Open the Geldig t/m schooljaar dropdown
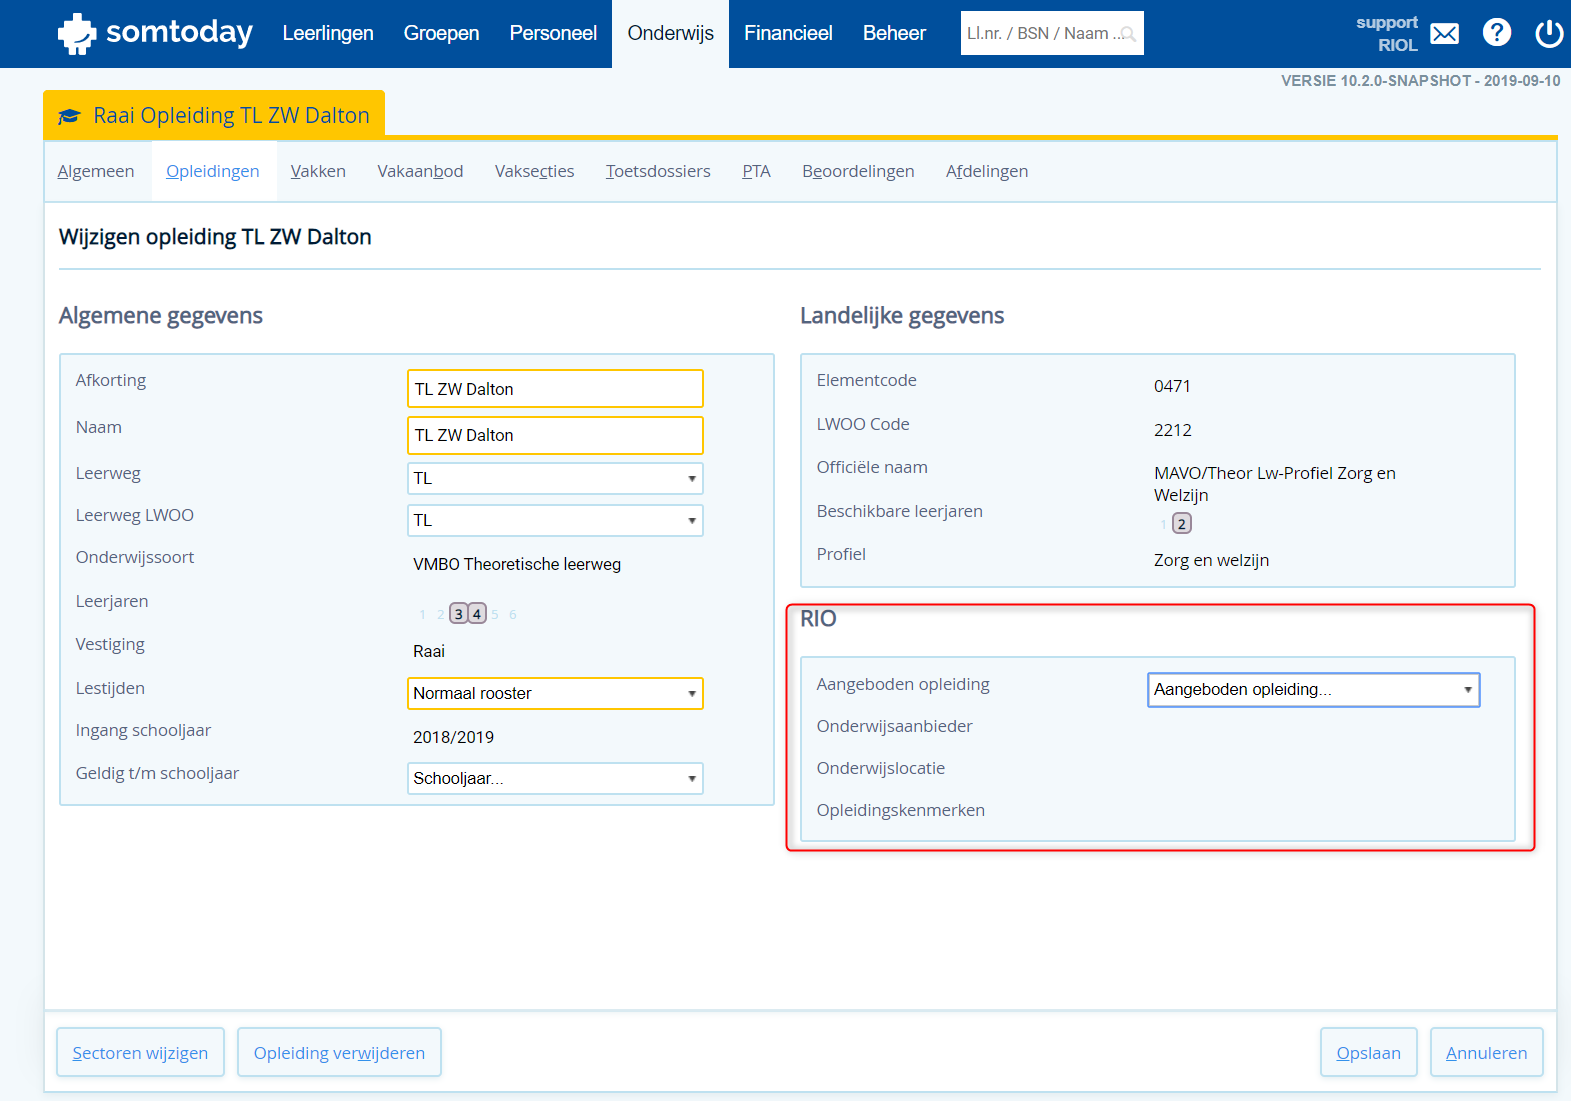 (x=555, y=779)
